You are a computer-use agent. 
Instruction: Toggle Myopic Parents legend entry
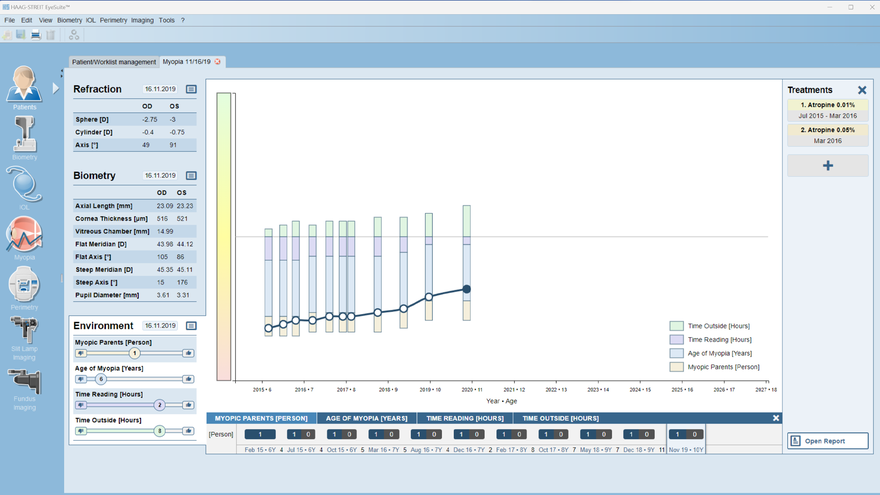pyautogui.click(x=676, y=367)
